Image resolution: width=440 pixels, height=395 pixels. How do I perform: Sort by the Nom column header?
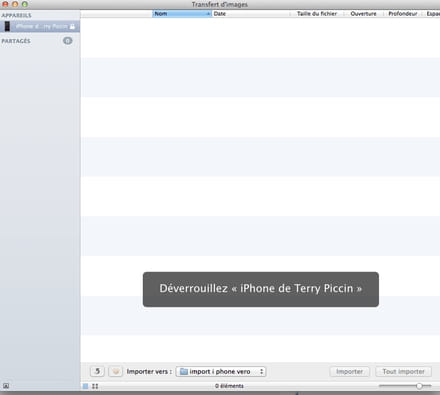(182, 14)
